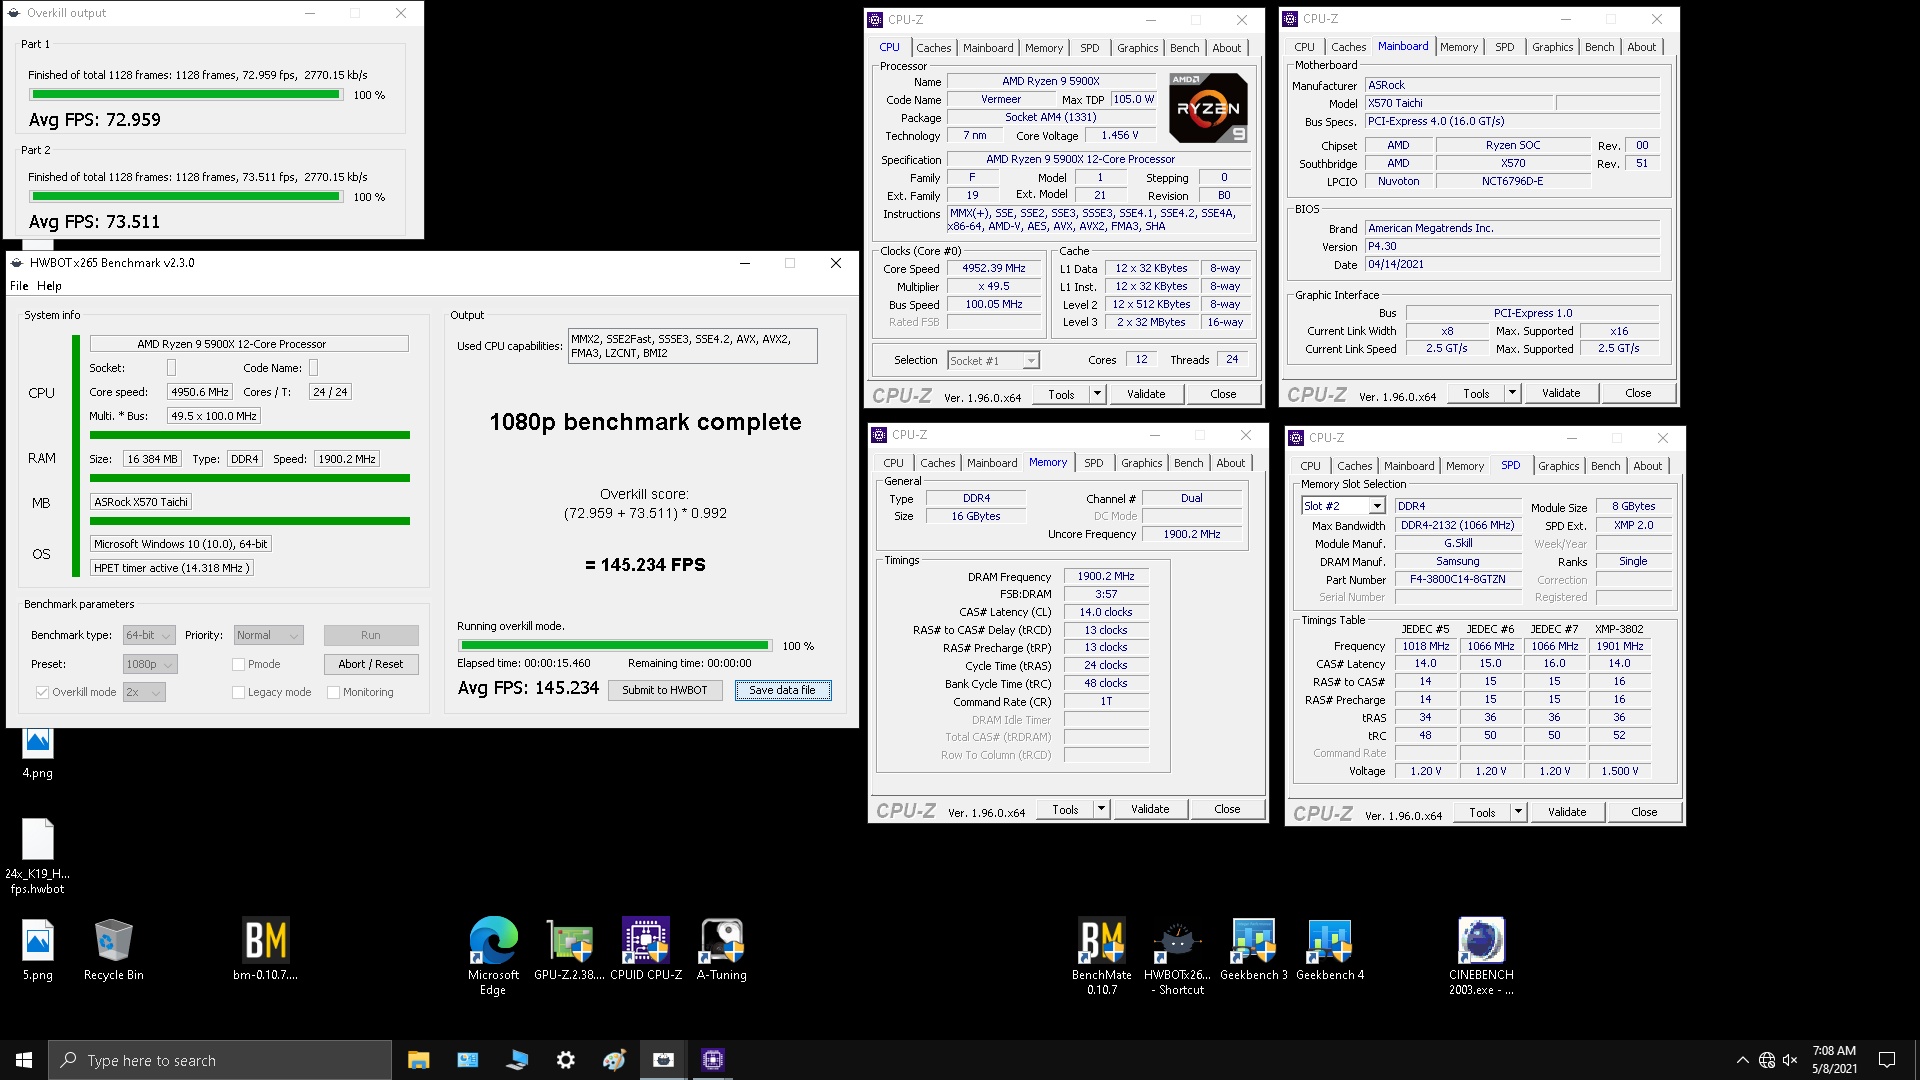Expand the Preset 1080p dropdown
The image size is (1920, 1080).
(150, 664)
